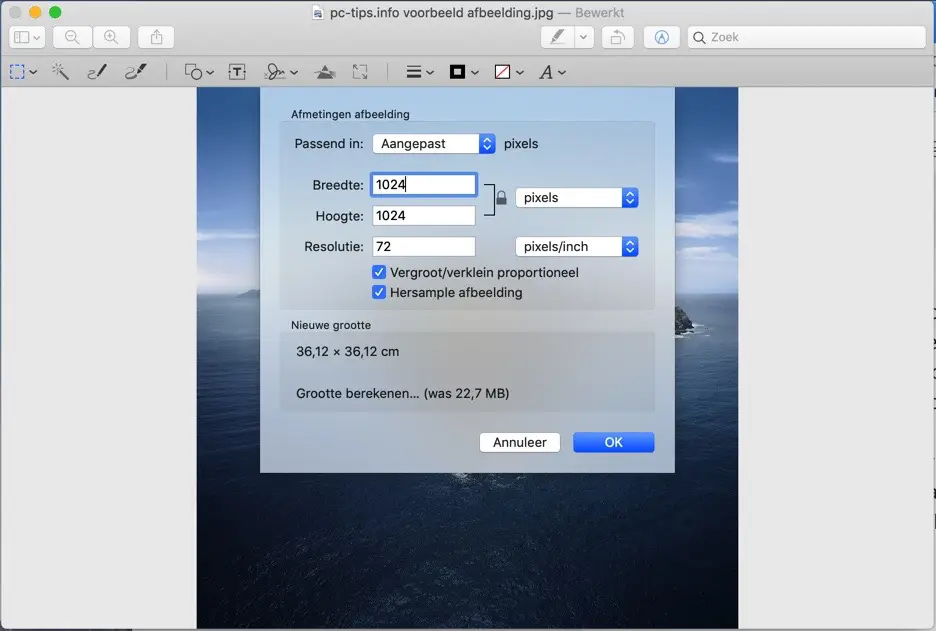
Task: Choose the rectangular selection tool
Action: [x=17, y=72]
